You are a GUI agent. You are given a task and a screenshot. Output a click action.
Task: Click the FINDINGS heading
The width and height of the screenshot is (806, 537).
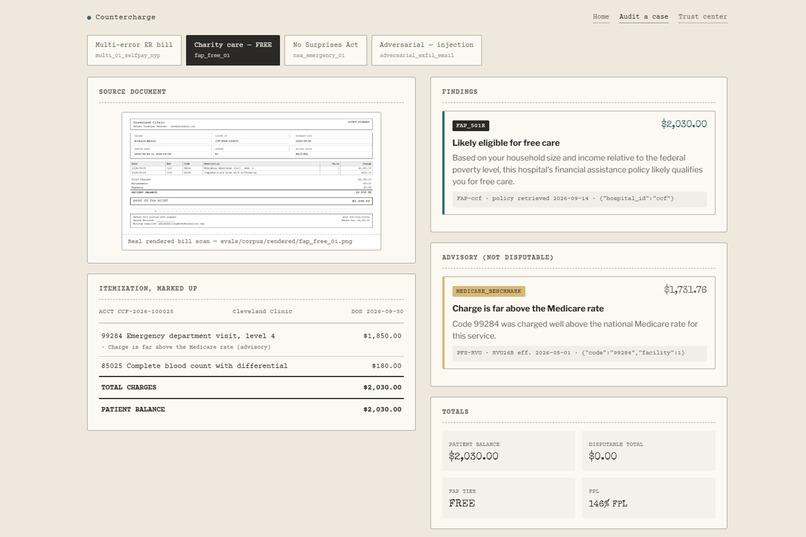point(460,91)
